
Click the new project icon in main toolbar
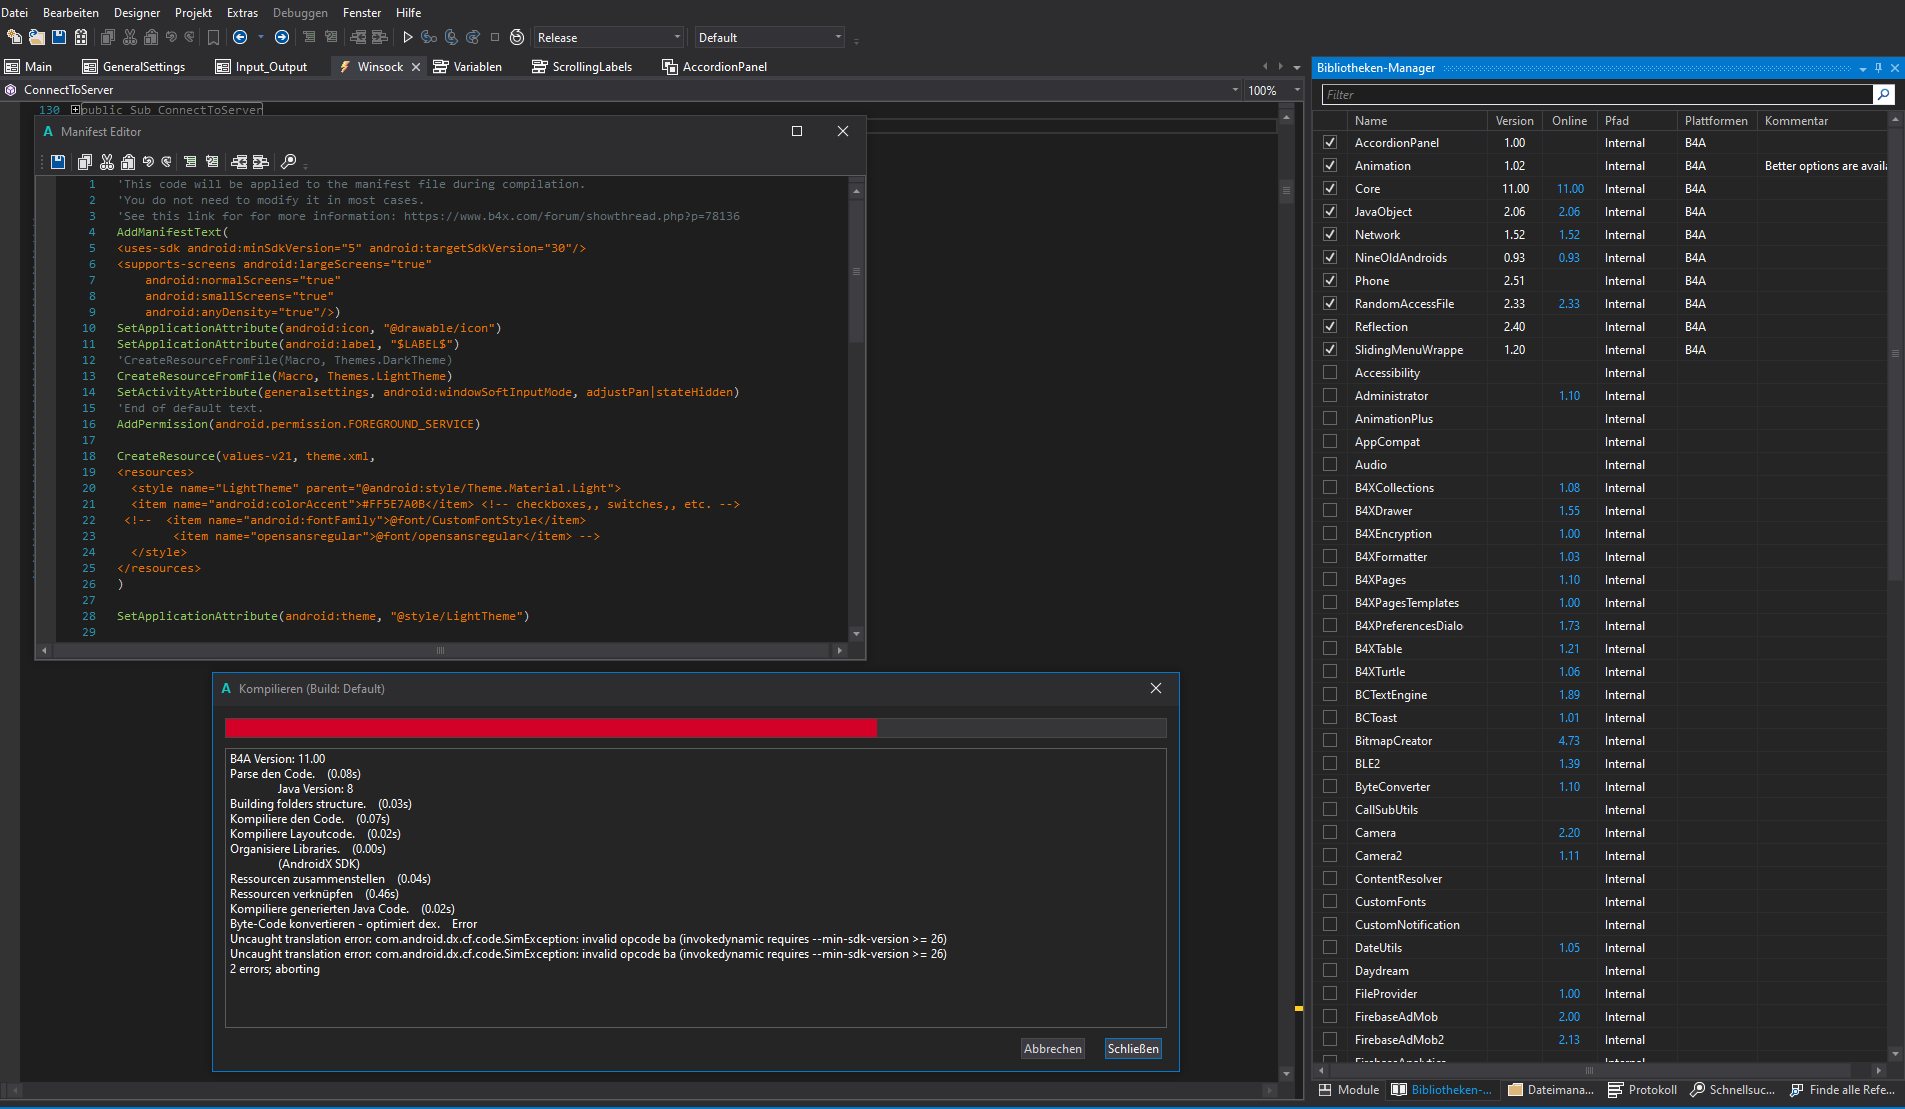click(14, 37)
